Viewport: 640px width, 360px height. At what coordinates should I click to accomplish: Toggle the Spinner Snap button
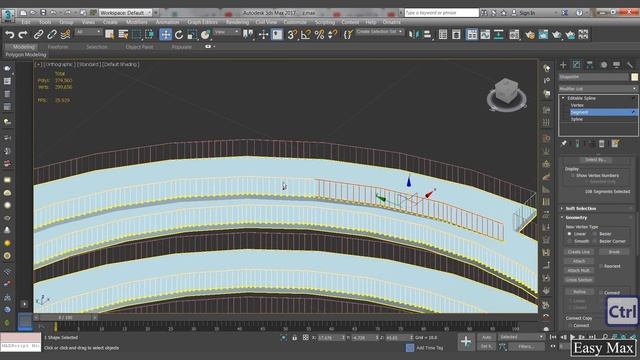point(333,35)
